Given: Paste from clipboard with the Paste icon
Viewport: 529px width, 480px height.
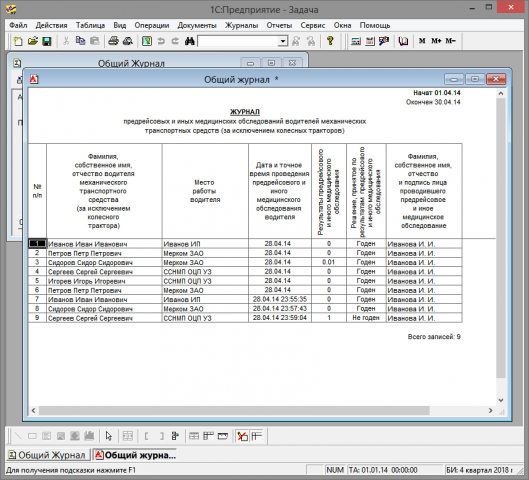Looking at the screenshot, I should (95, 41).
